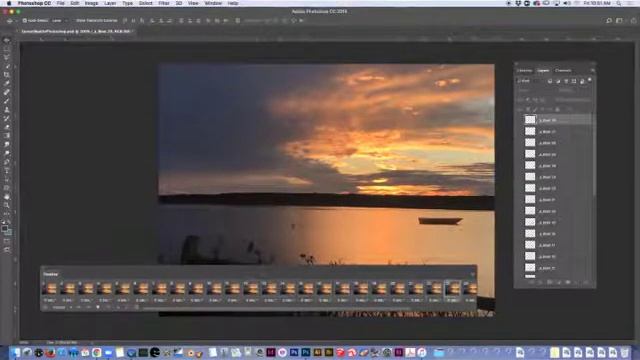This screenshot has height=360, width=640.
Task: Select the highlighted top layer in Layers panel
Action: [x=558, y=120]
